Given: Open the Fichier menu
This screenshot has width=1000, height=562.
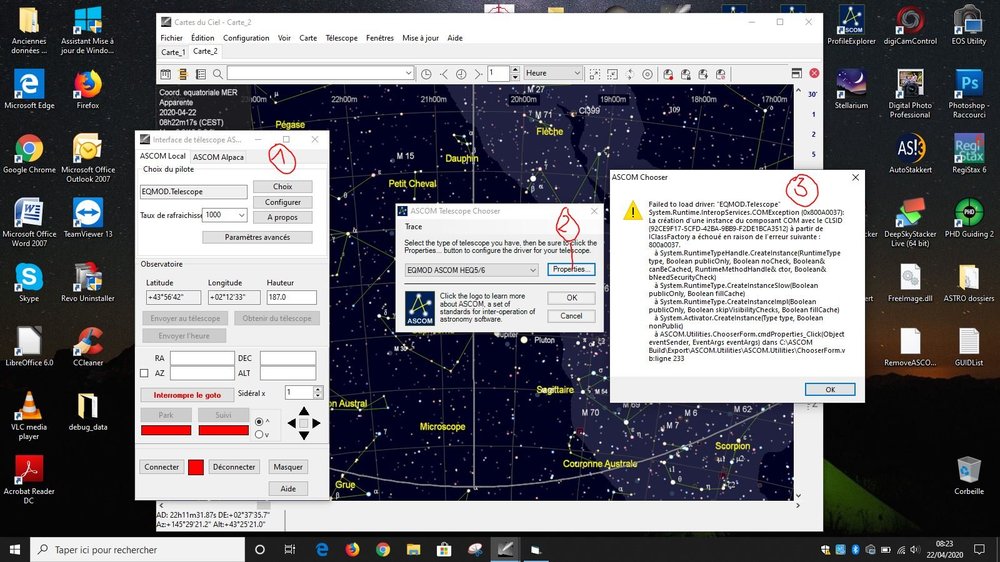Looking at the screenshot, I should pyautogui.click(x=172, y=38).
